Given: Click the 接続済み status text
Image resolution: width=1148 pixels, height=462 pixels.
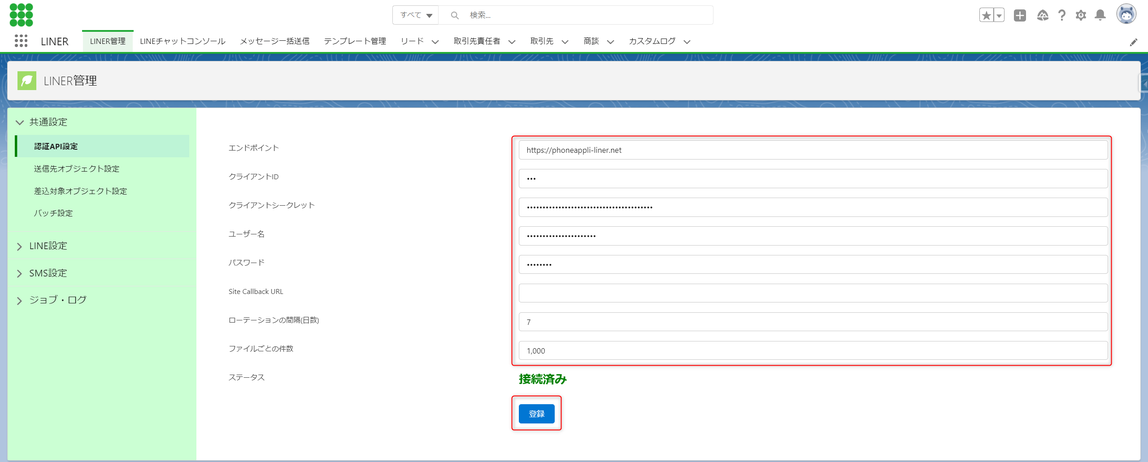Looking at the screenshot, I should (543, 379).
